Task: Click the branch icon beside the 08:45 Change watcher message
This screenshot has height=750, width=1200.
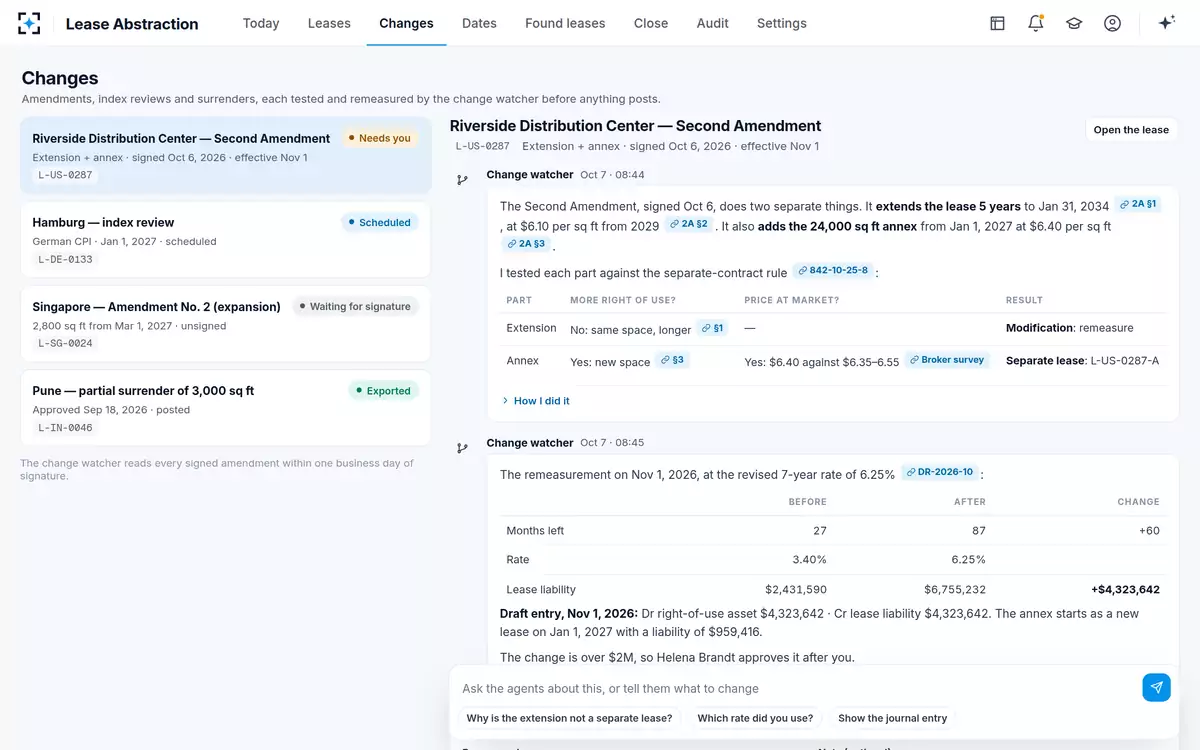Action: (462, 448)
